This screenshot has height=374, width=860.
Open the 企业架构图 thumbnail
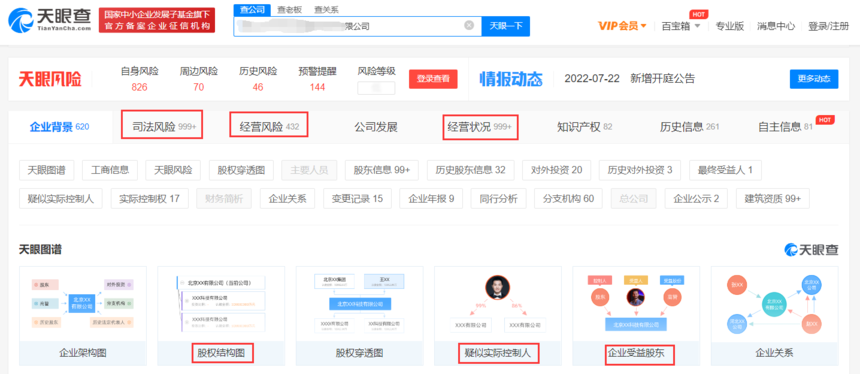click(83, 316)
